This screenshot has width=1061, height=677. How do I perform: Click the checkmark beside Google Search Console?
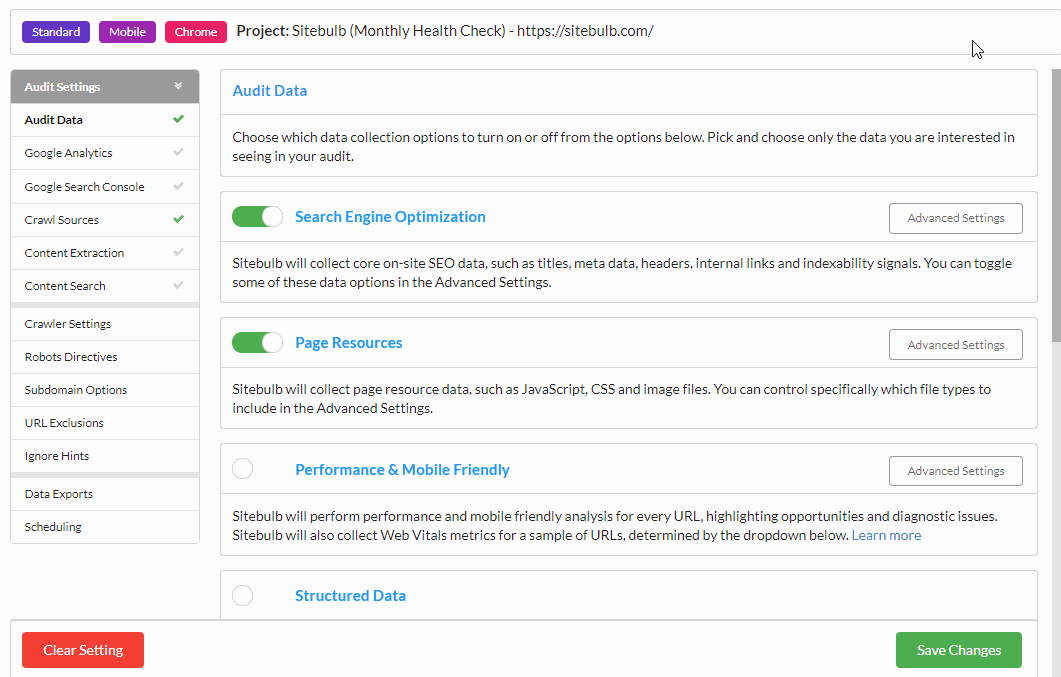point(178,186)
